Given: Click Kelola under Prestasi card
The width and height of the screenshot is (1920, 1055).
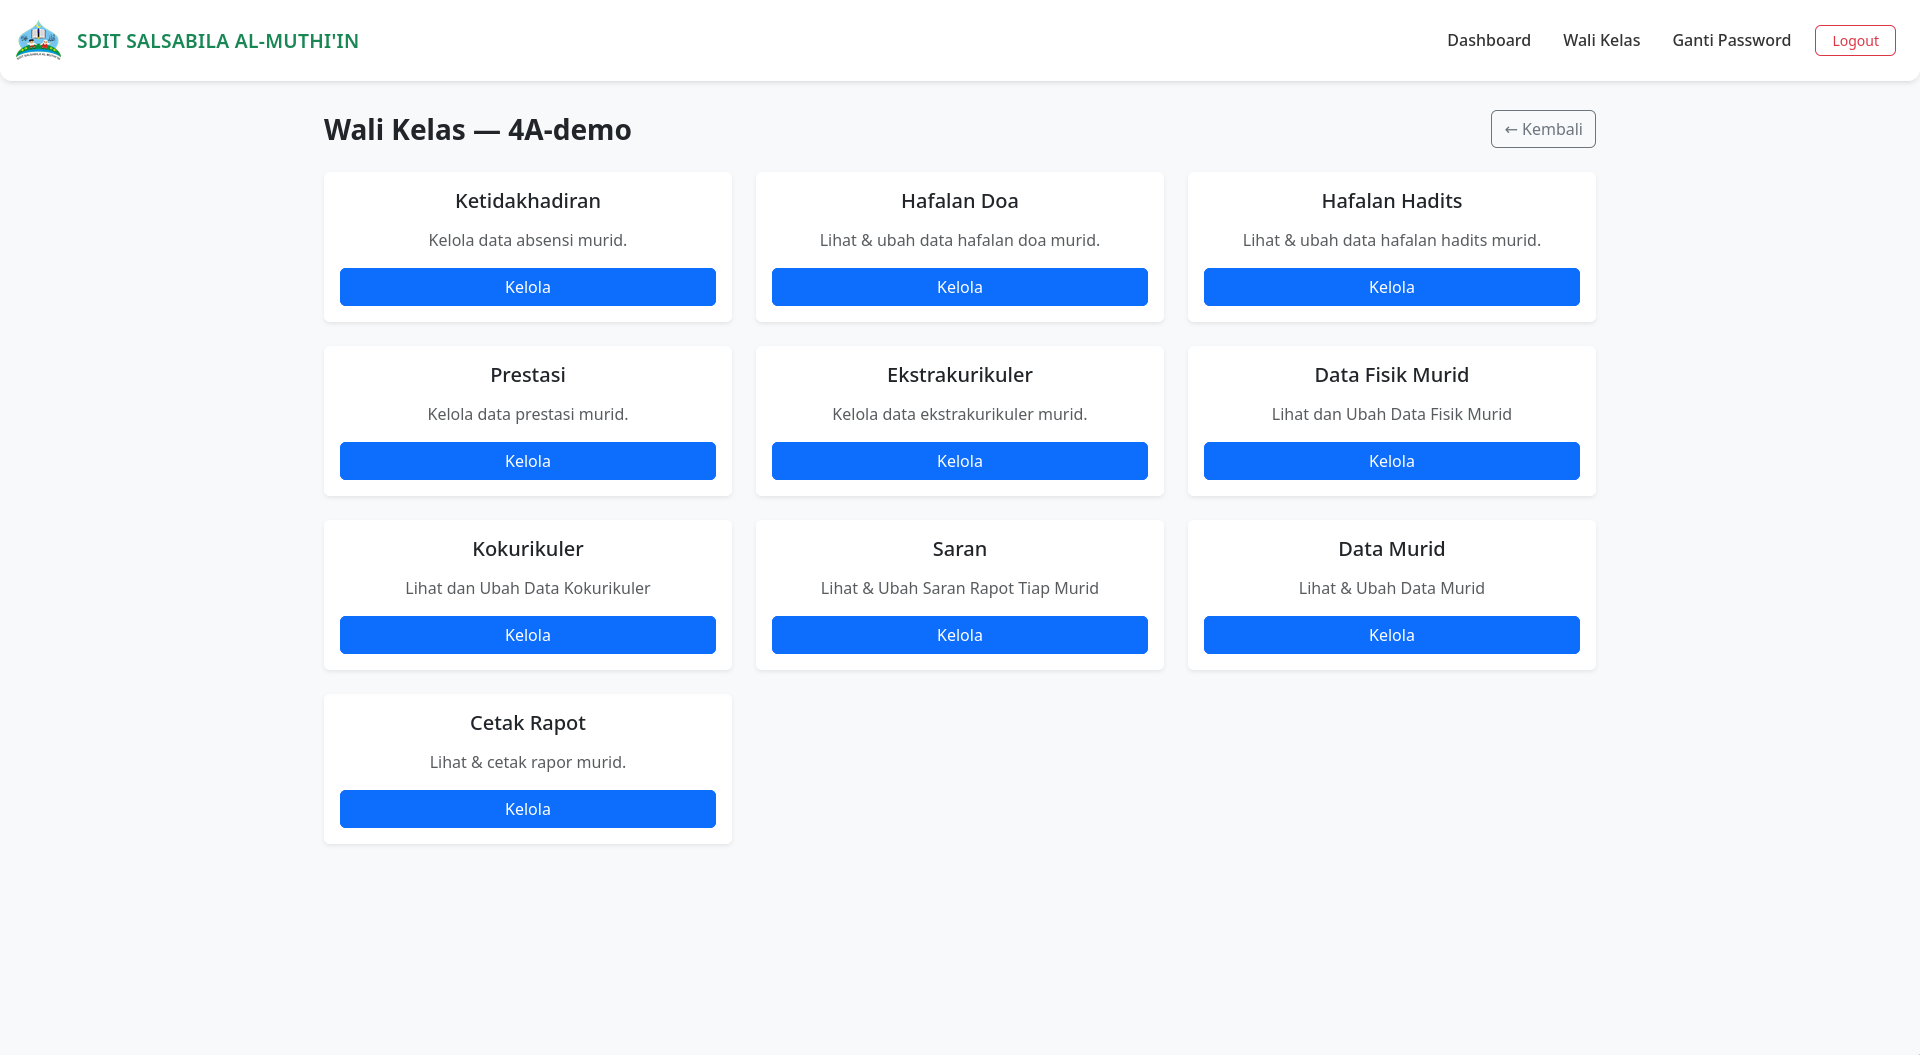Looking at the screenshot, I should pos(528,461).
